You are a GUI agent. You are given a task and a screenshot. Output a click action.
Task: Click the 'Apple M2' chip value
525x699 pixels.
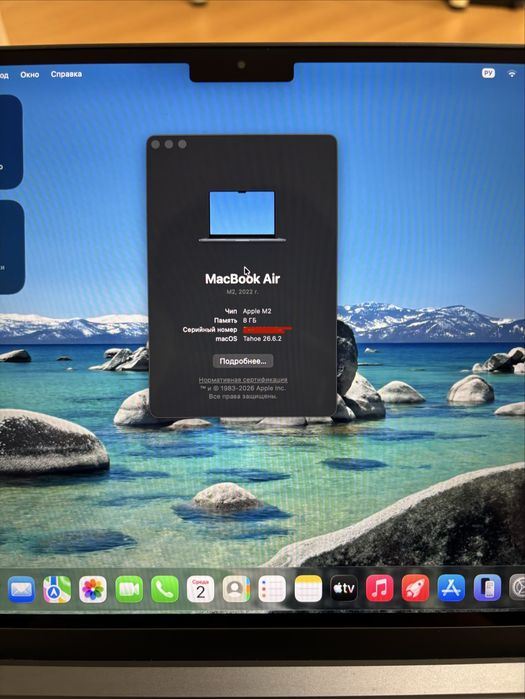257,311
